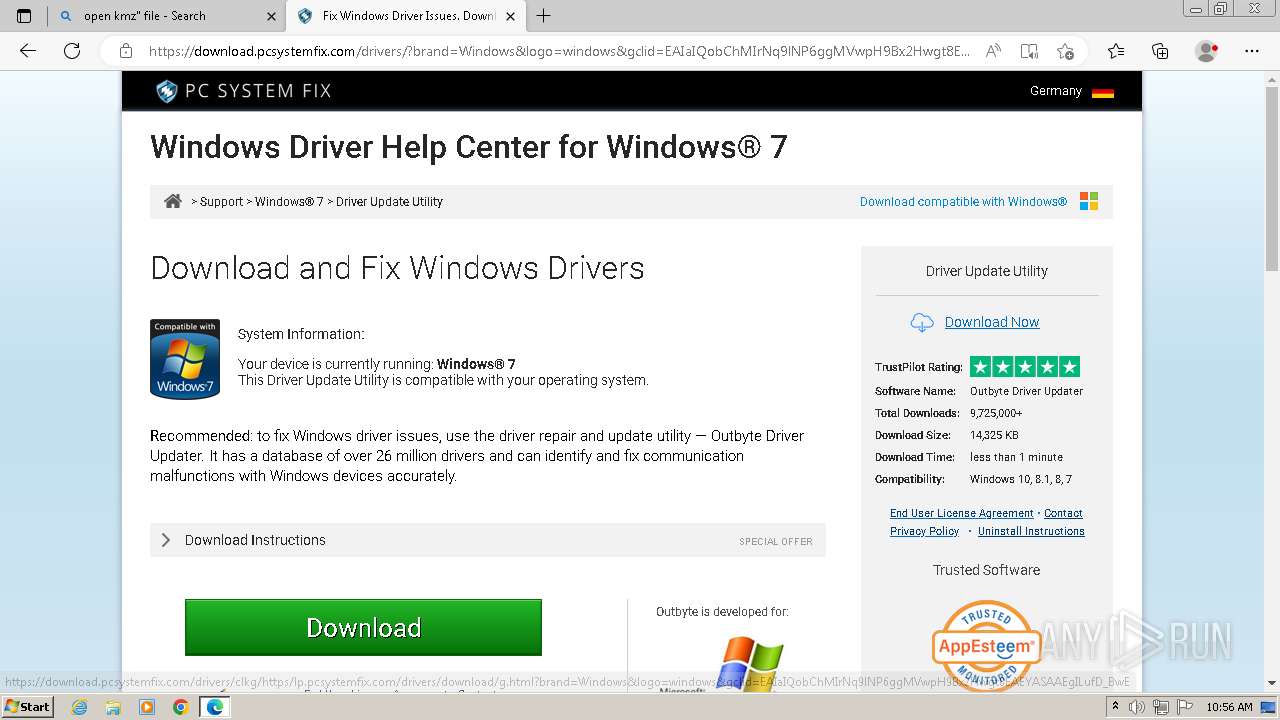Launch Internet Explorer from taskbar

pyautogui.click(x=79, y=707)
